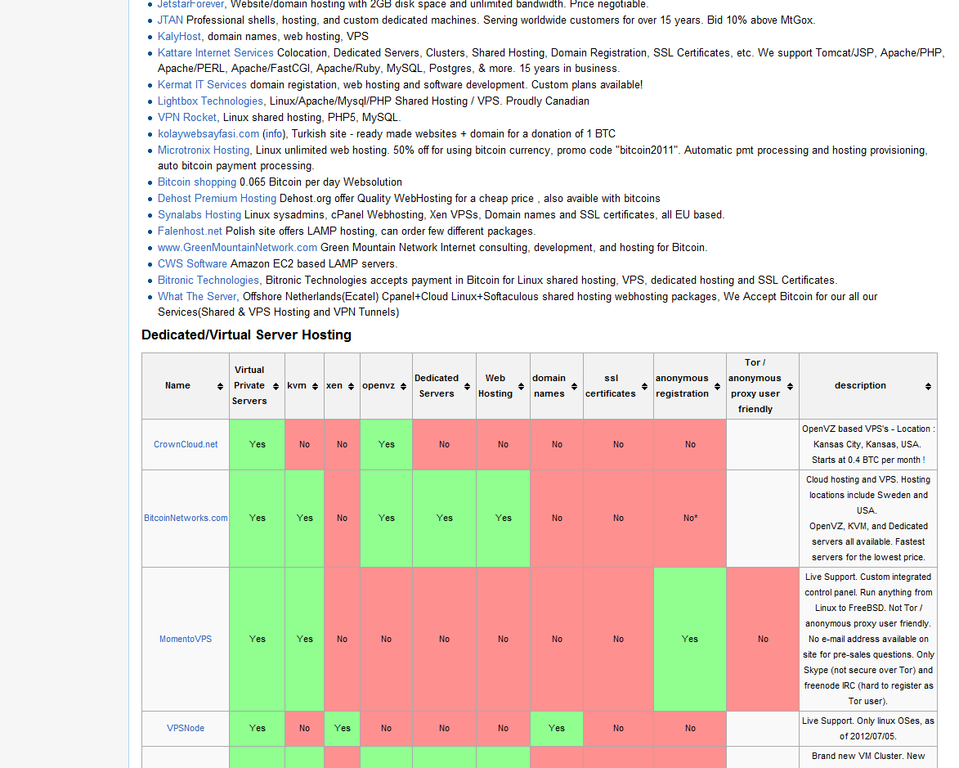Click BitcoinNetworks.com Web Hosting Yes cell
959x768 pixels.
coord(503,518)
